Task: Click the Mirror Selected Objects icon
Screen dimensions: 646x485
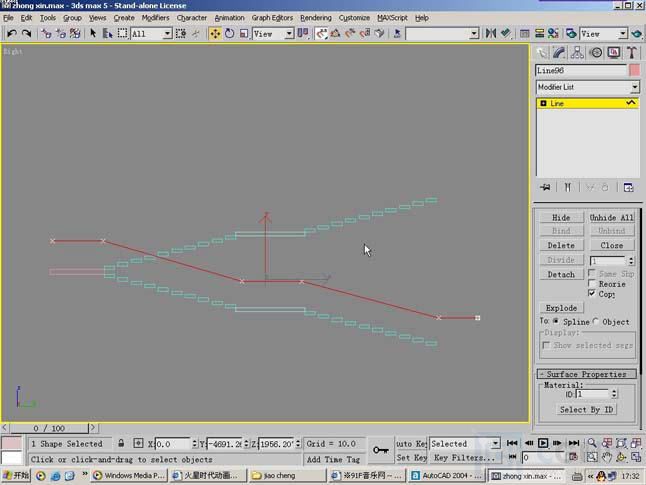Action: 491,33
